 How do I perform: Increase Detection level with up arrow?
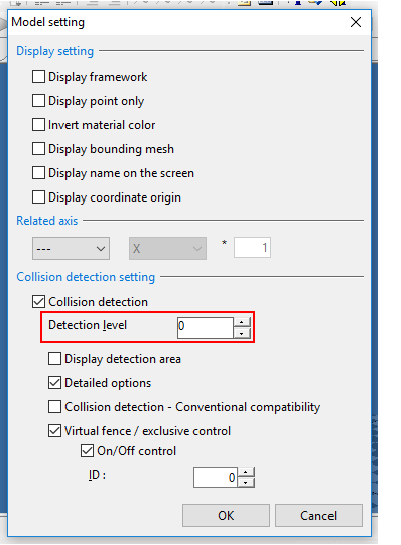coord(242,322)
